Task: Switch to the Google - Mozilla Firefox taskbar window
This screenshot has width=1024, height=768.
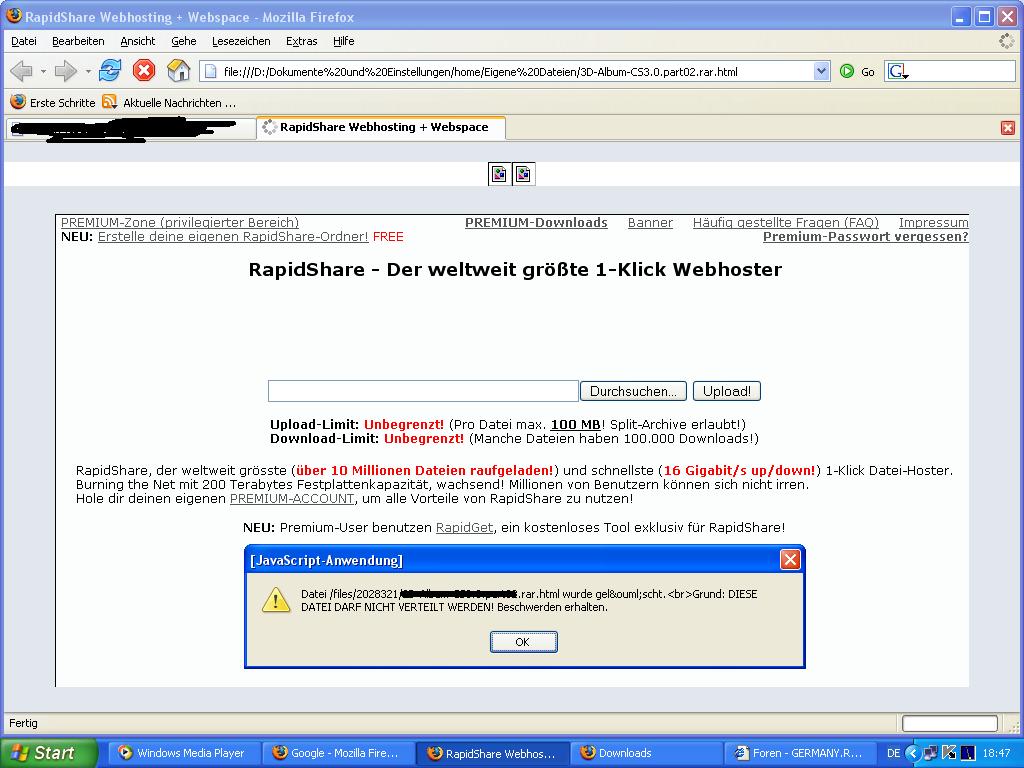Action: point(338,753)
